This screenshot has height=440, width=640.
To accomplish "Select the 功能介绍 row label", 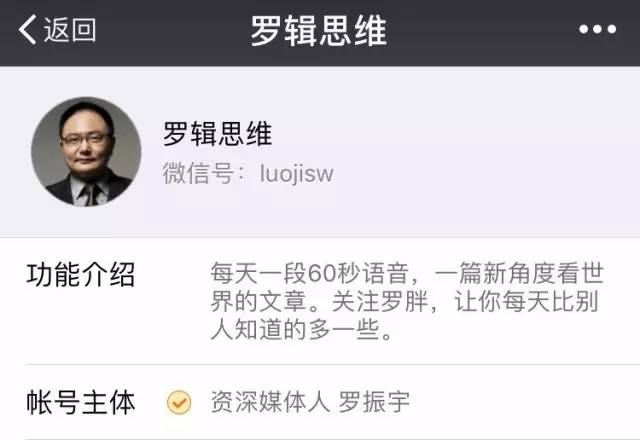I will (80, 274).
